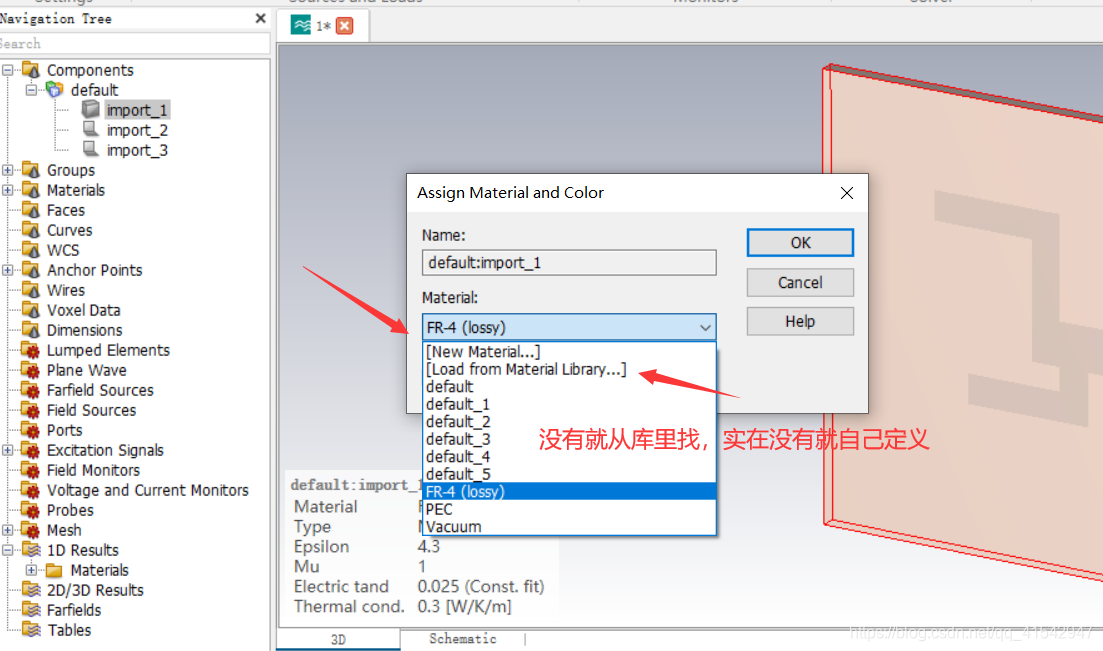Collapse the default component node
Image resolution: width=1103 pixels, height=651 pixels.
pos(31,89)
